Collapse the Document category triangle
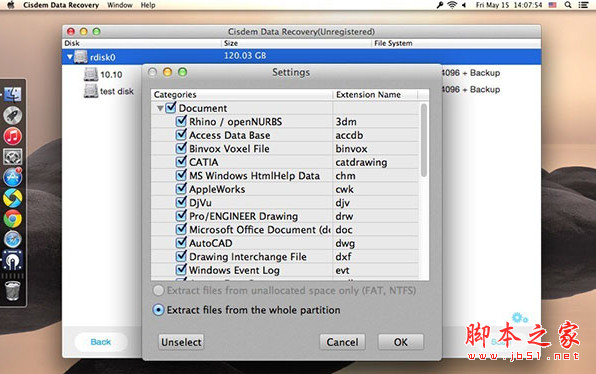596x374 pixels. coord(160,108)
